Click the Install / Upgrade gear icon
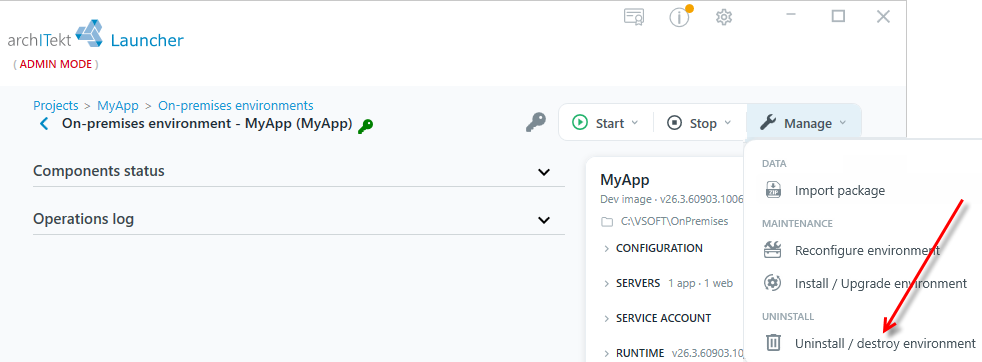982x362 pixels. click(773, 282)
